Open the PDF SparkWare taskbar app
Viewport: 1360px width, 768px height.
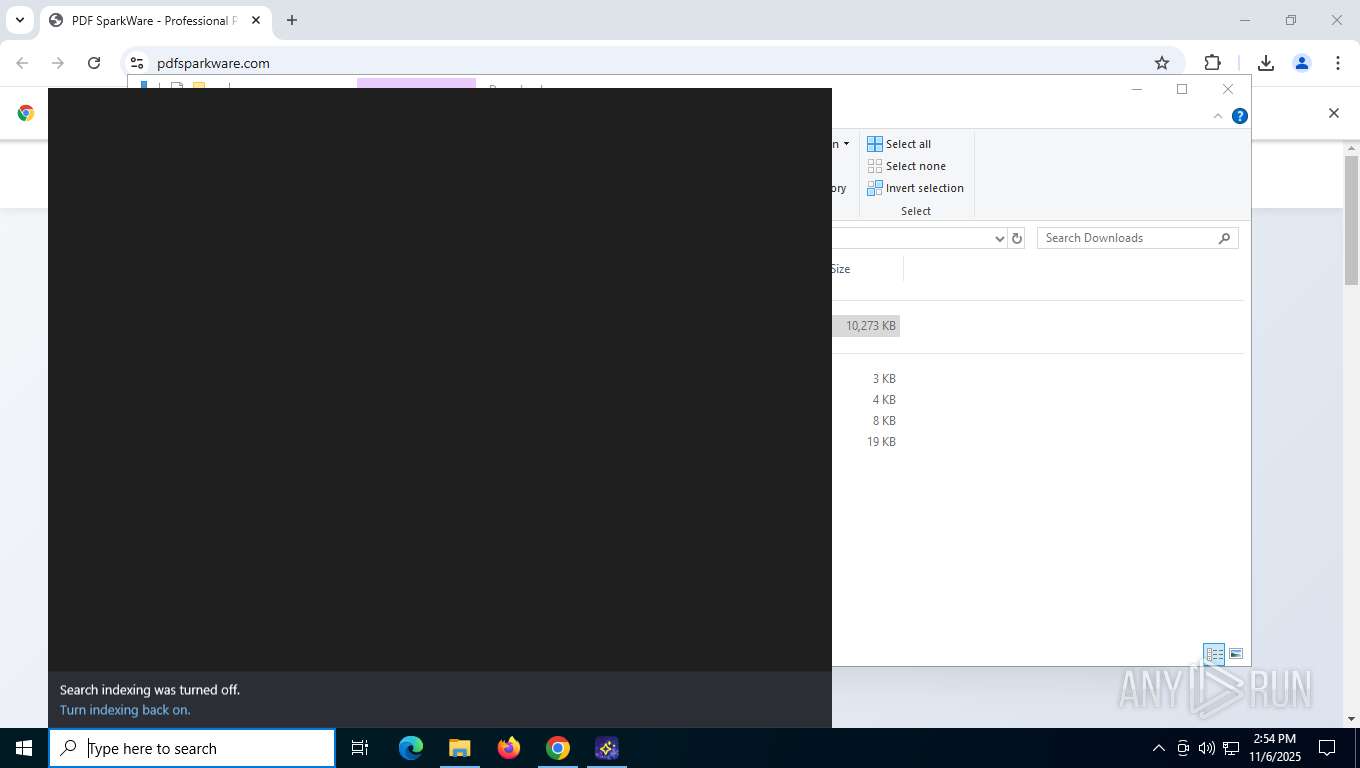point(607,748)
